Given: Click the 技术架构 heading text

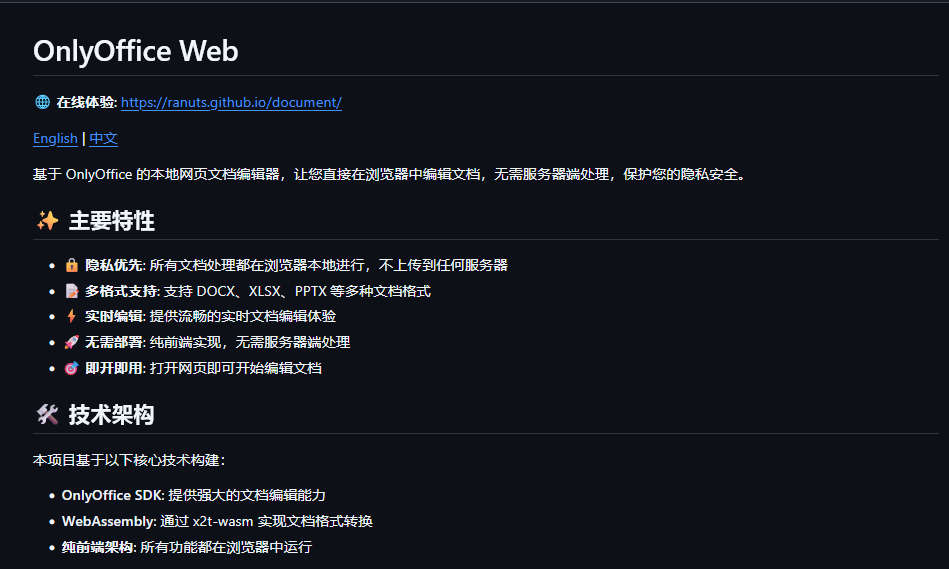Looking at the screenshot, I should coord(111,415).
